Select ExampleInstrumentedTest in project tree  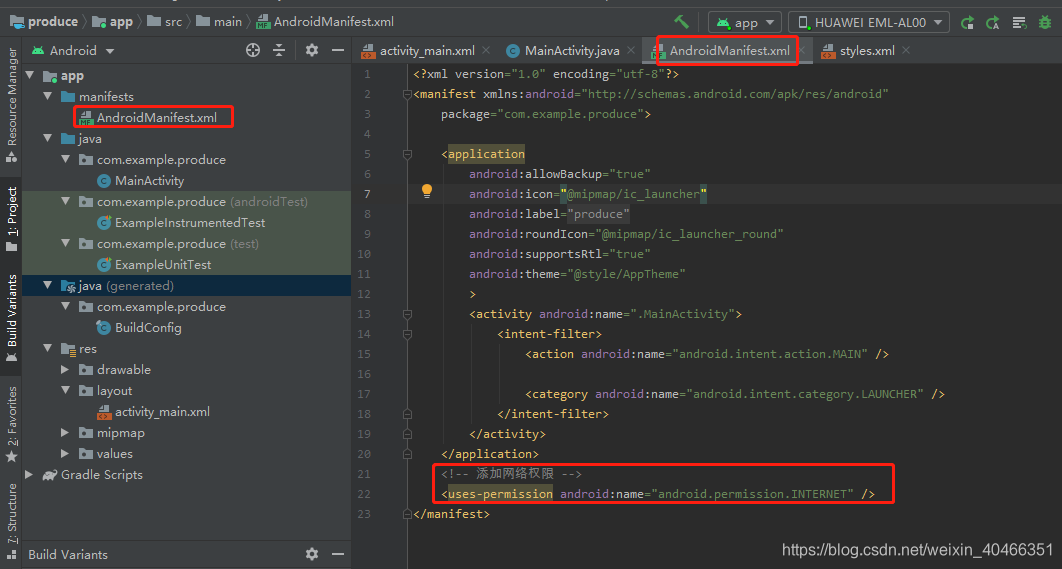tap(190, 222)
